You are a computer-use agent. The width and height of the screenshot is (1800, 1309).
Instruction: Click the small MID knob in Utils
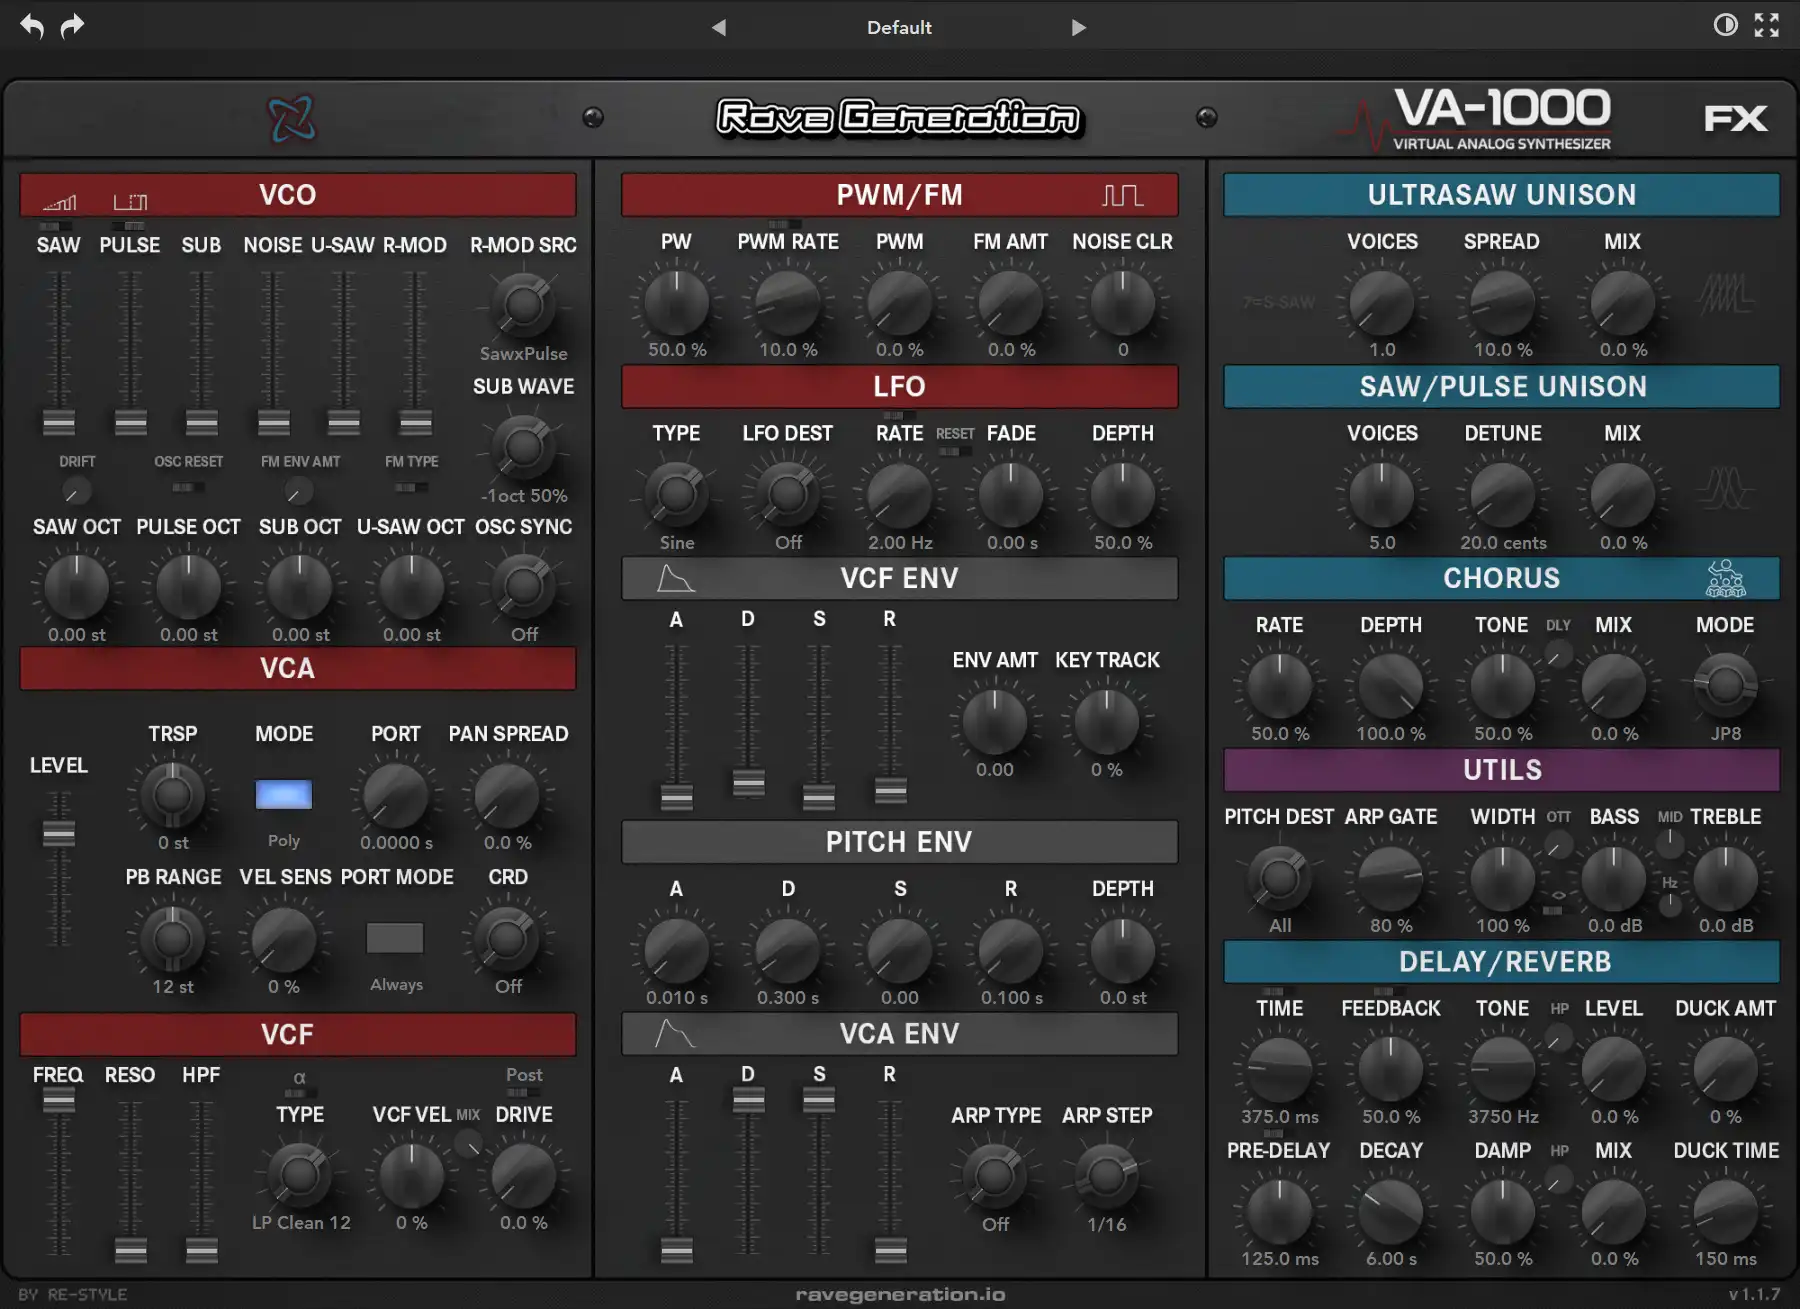pyautogui.click(x=1669, y=843)
